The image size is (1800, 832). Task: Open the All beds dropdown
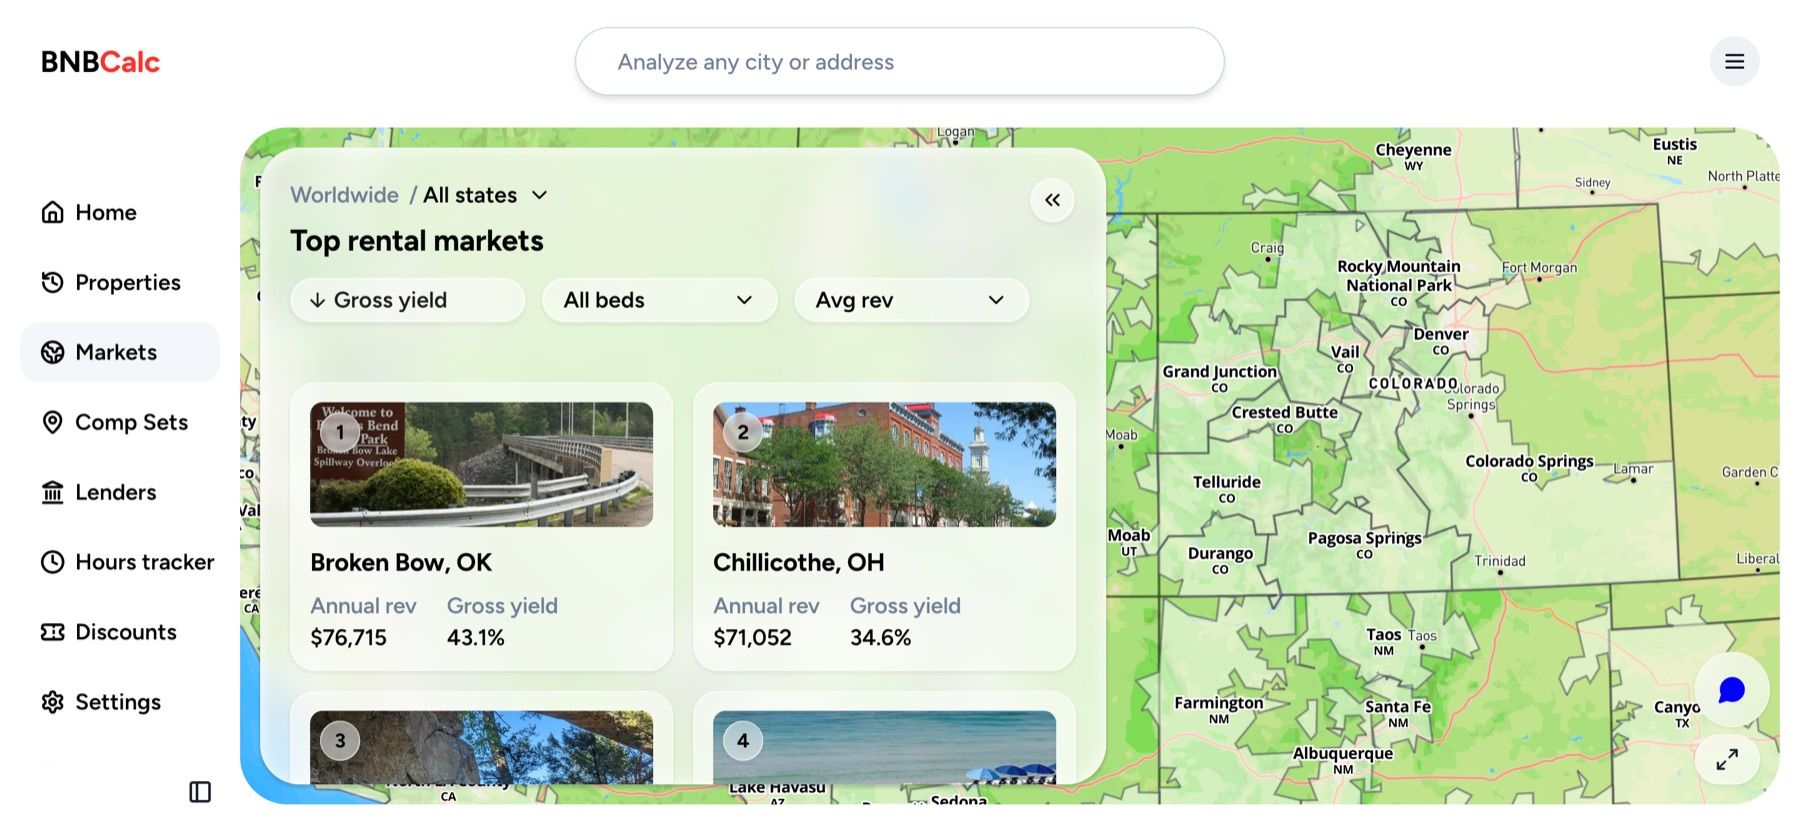coord(659,300)
